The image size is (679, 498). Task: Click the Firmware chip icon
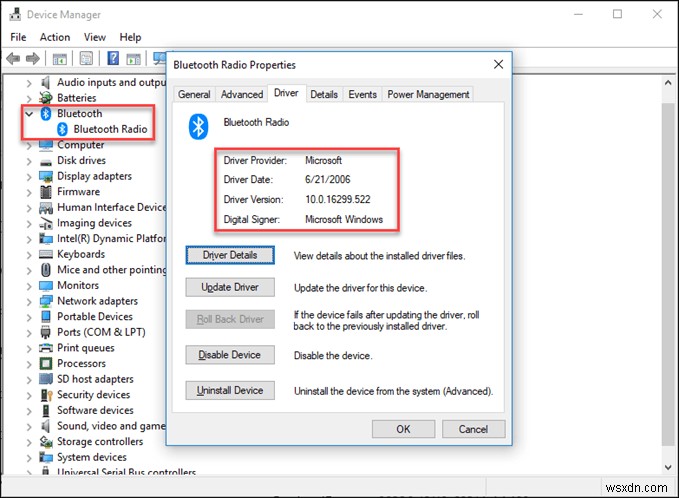point(46,192)
